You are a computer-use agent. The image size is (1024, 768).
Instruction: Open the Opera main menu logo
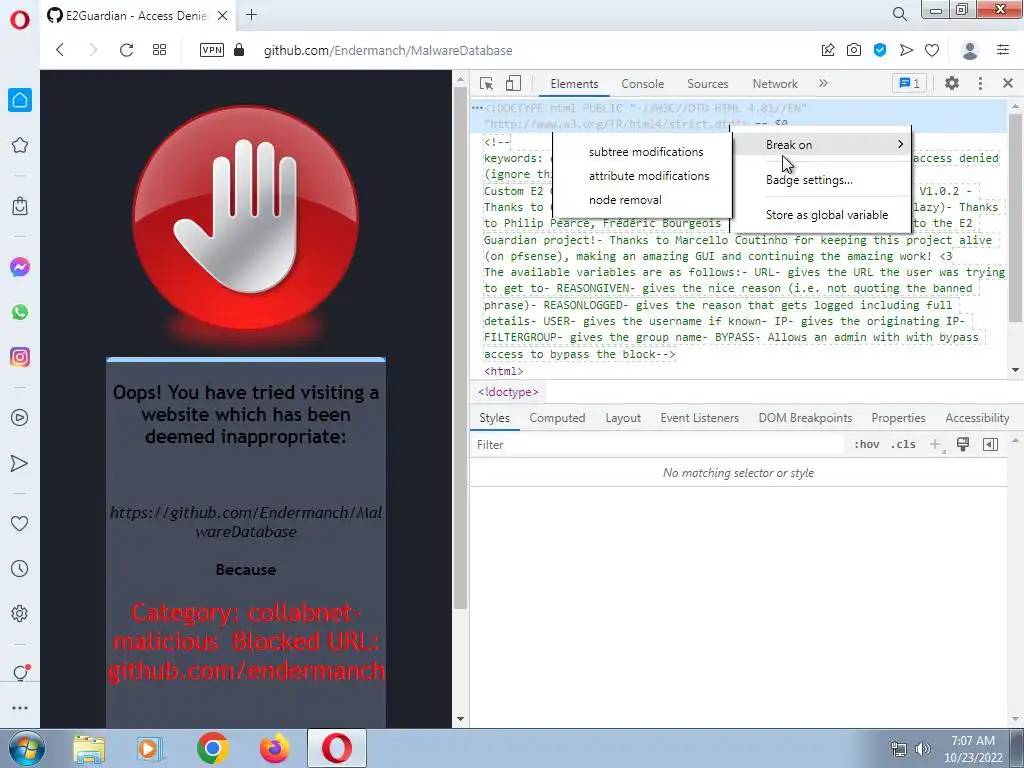(20, 20)
